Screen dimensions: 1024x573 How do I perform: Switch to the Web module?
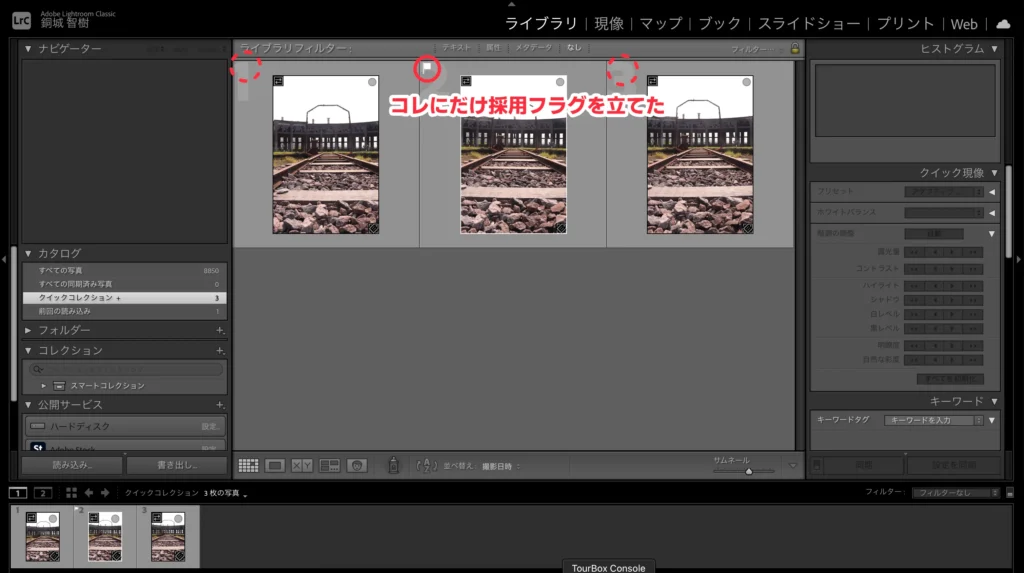(964, 24)
